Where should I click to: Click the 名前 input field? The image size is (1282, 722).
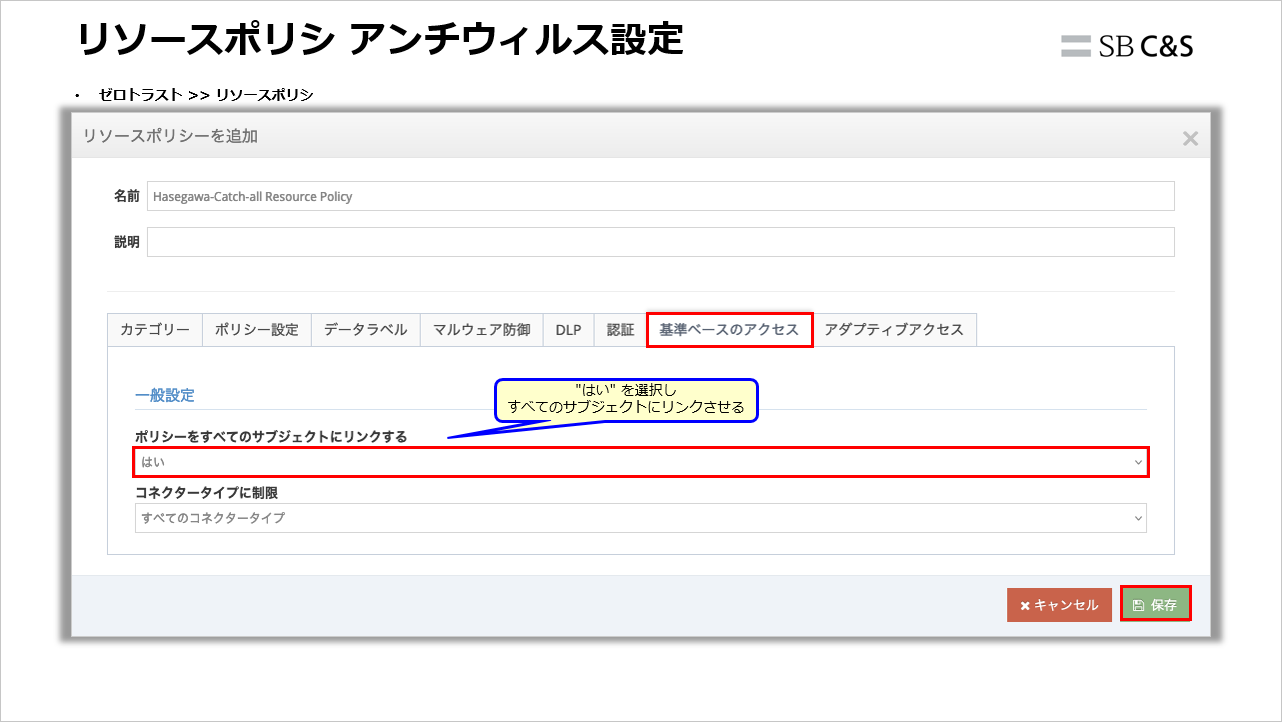coord(660,196)
